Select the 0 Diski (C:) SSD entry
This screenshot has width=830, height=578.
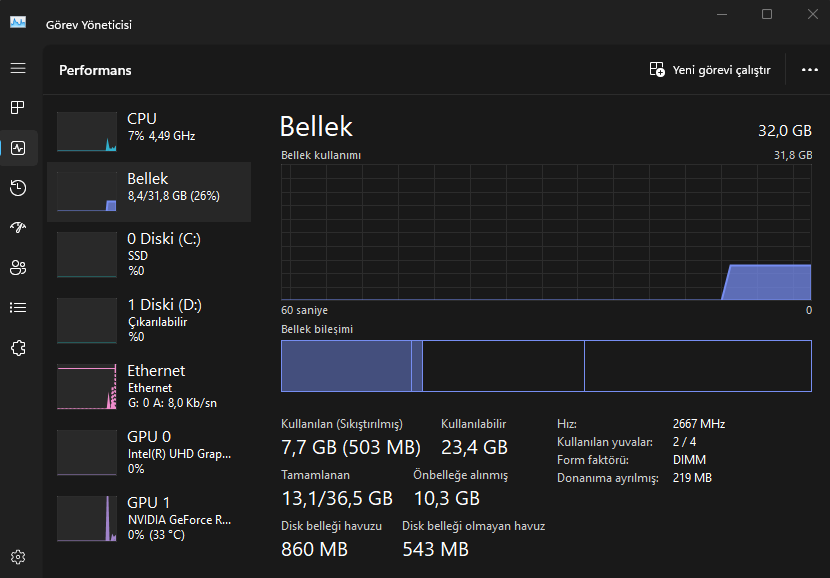tap(148, 254)
